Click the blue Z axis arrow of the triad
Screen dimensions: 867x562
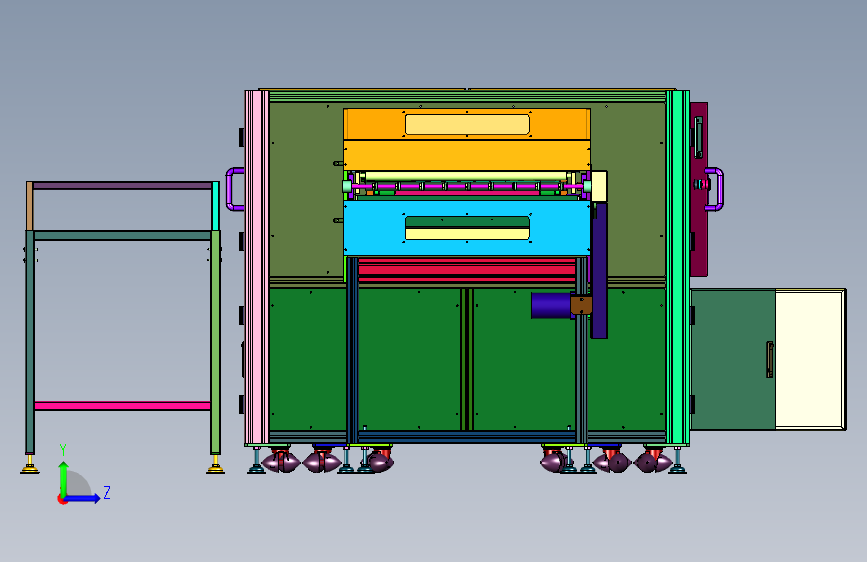[83, 498]
